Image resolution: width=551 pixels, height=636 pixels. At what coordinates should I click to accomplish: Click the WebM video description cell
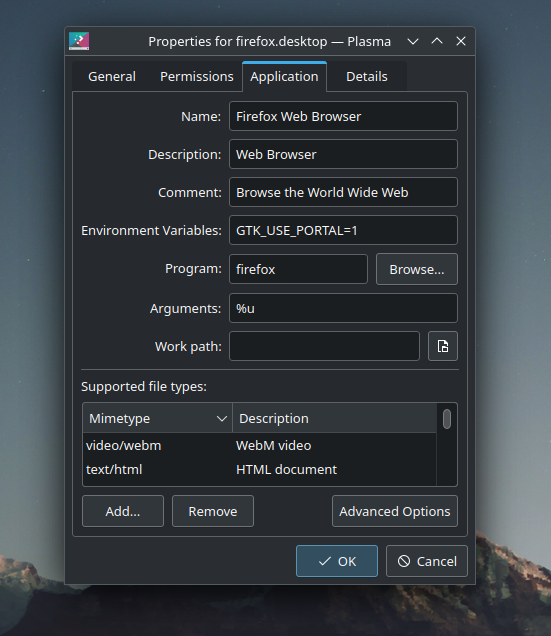pyautogui.click(x=273, y=445)
